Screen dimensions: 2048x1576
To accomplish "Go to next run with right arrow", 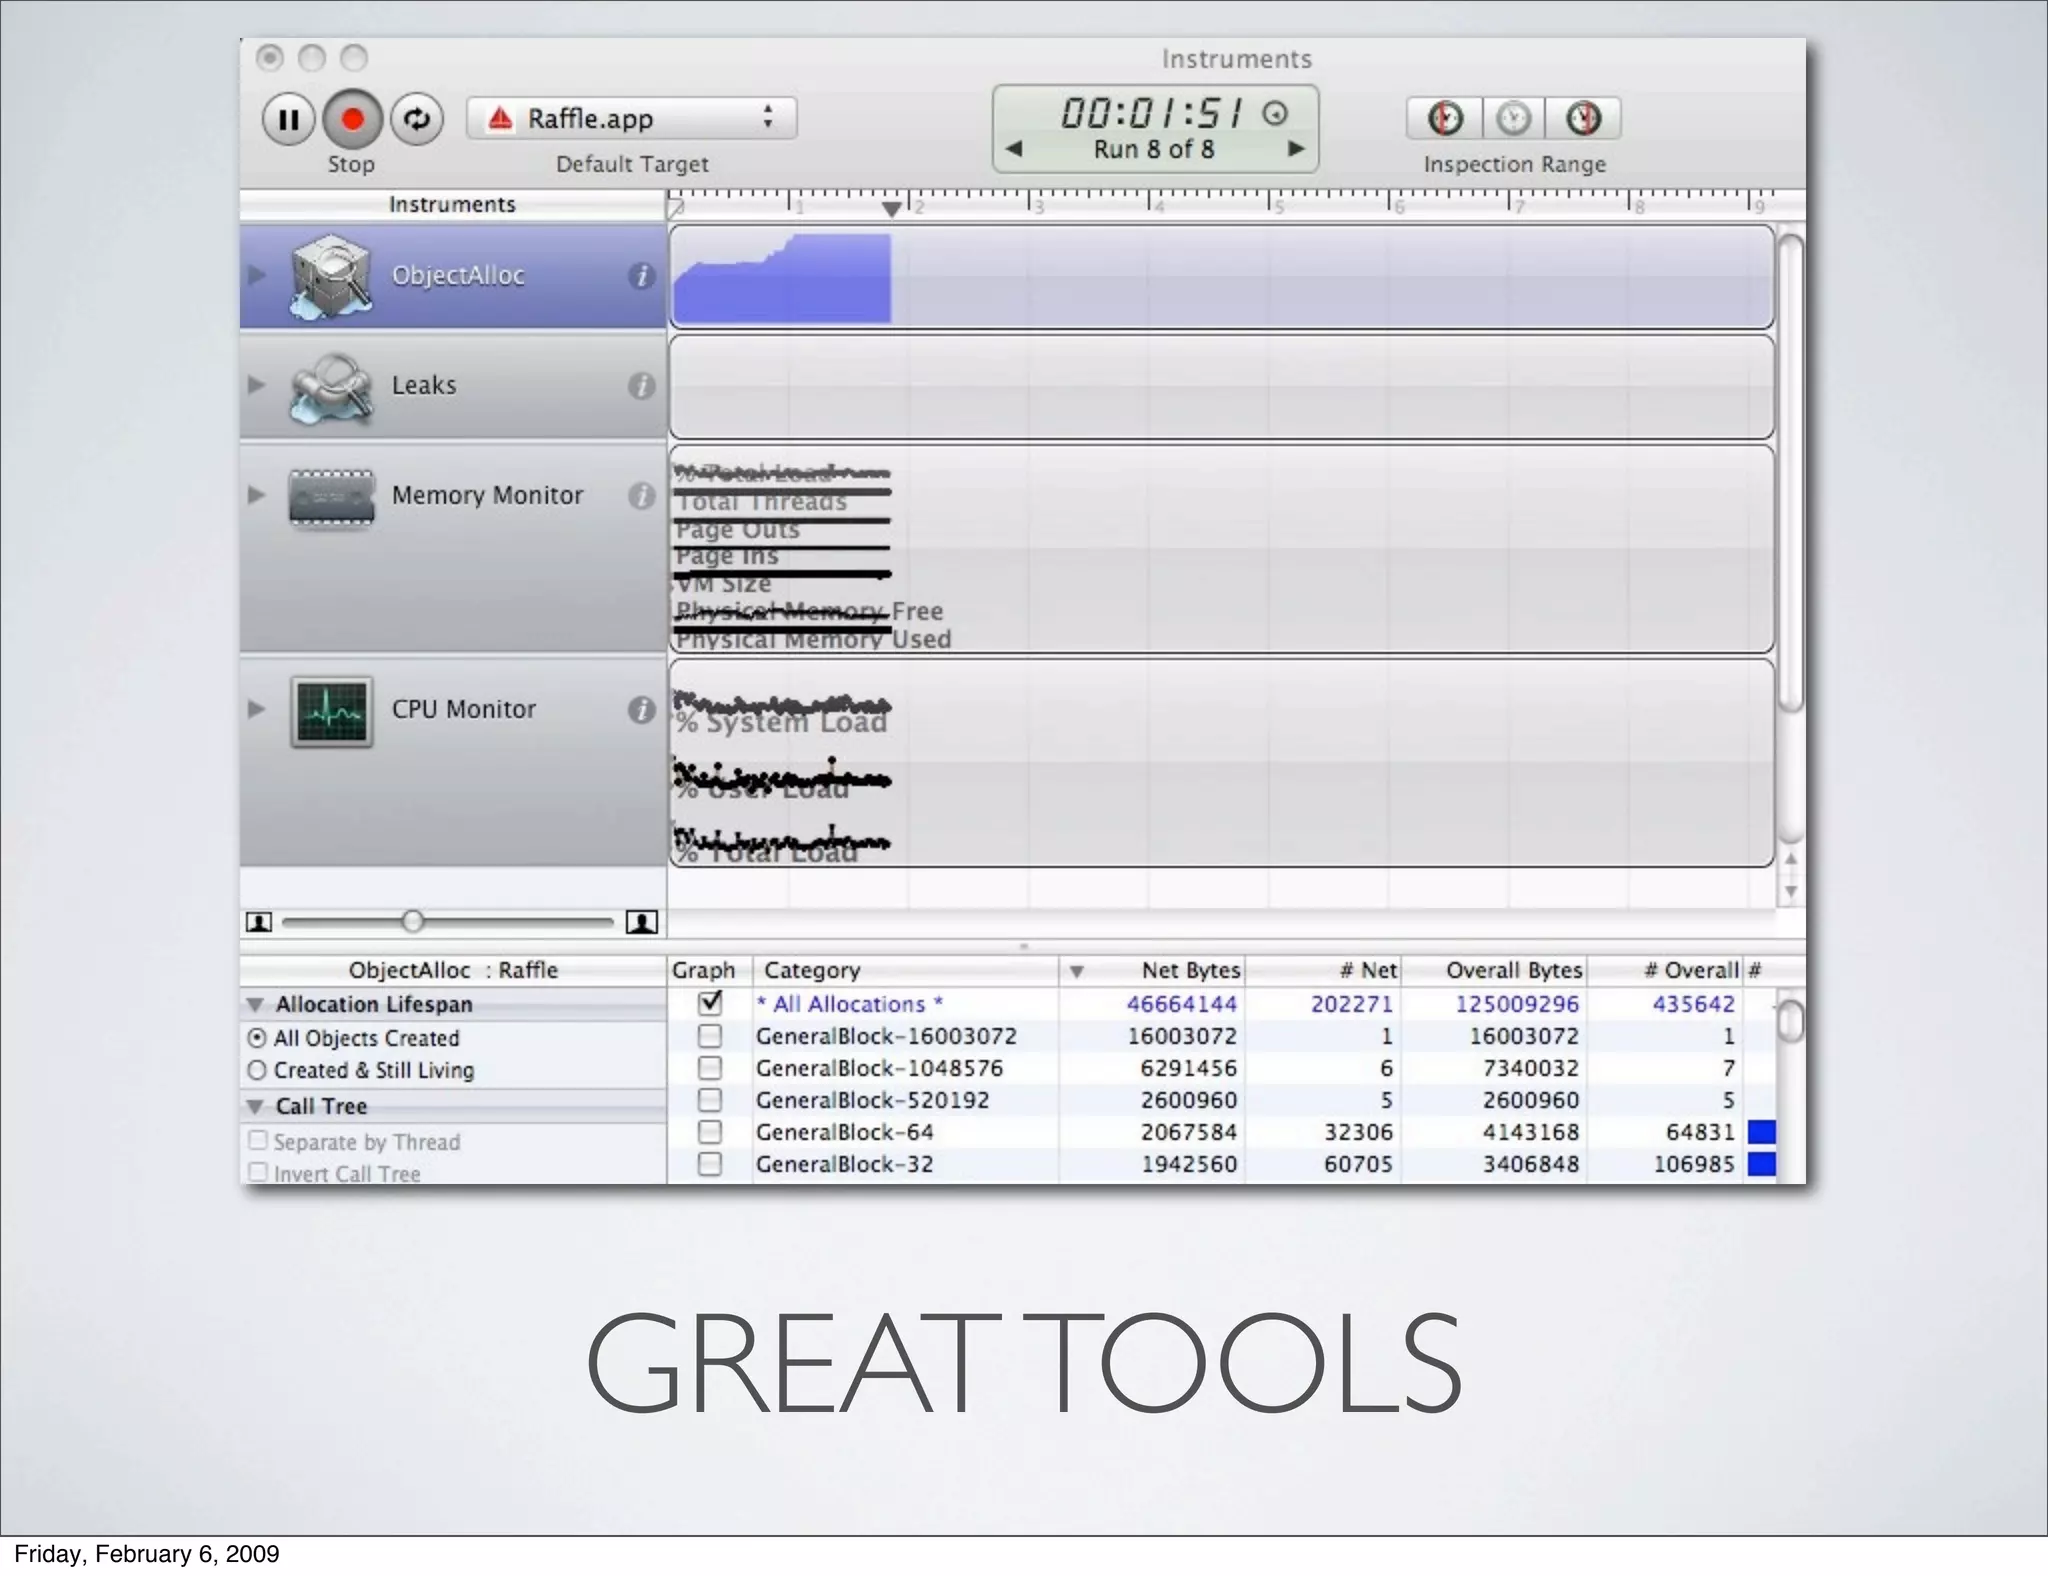I will (x=1296, y=149).
